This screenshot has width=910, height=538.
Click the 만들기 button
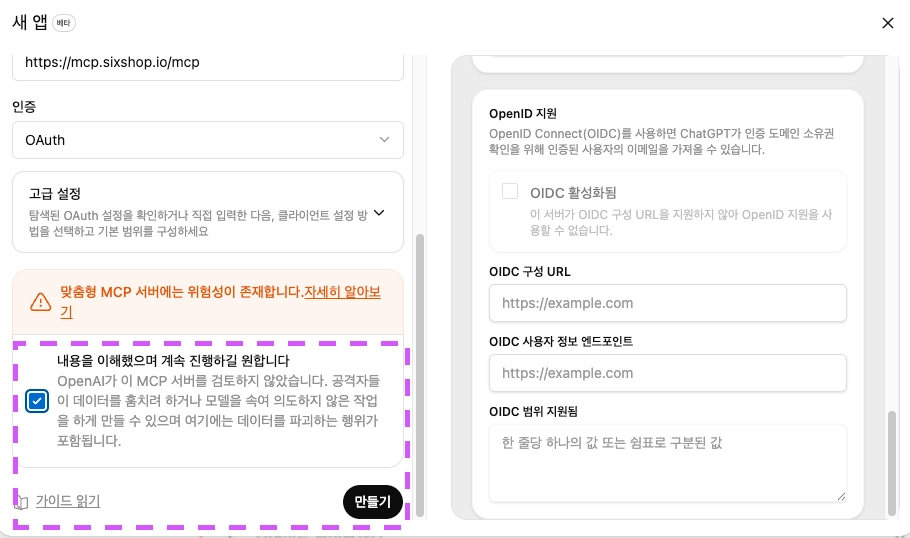tap(373, 502)
